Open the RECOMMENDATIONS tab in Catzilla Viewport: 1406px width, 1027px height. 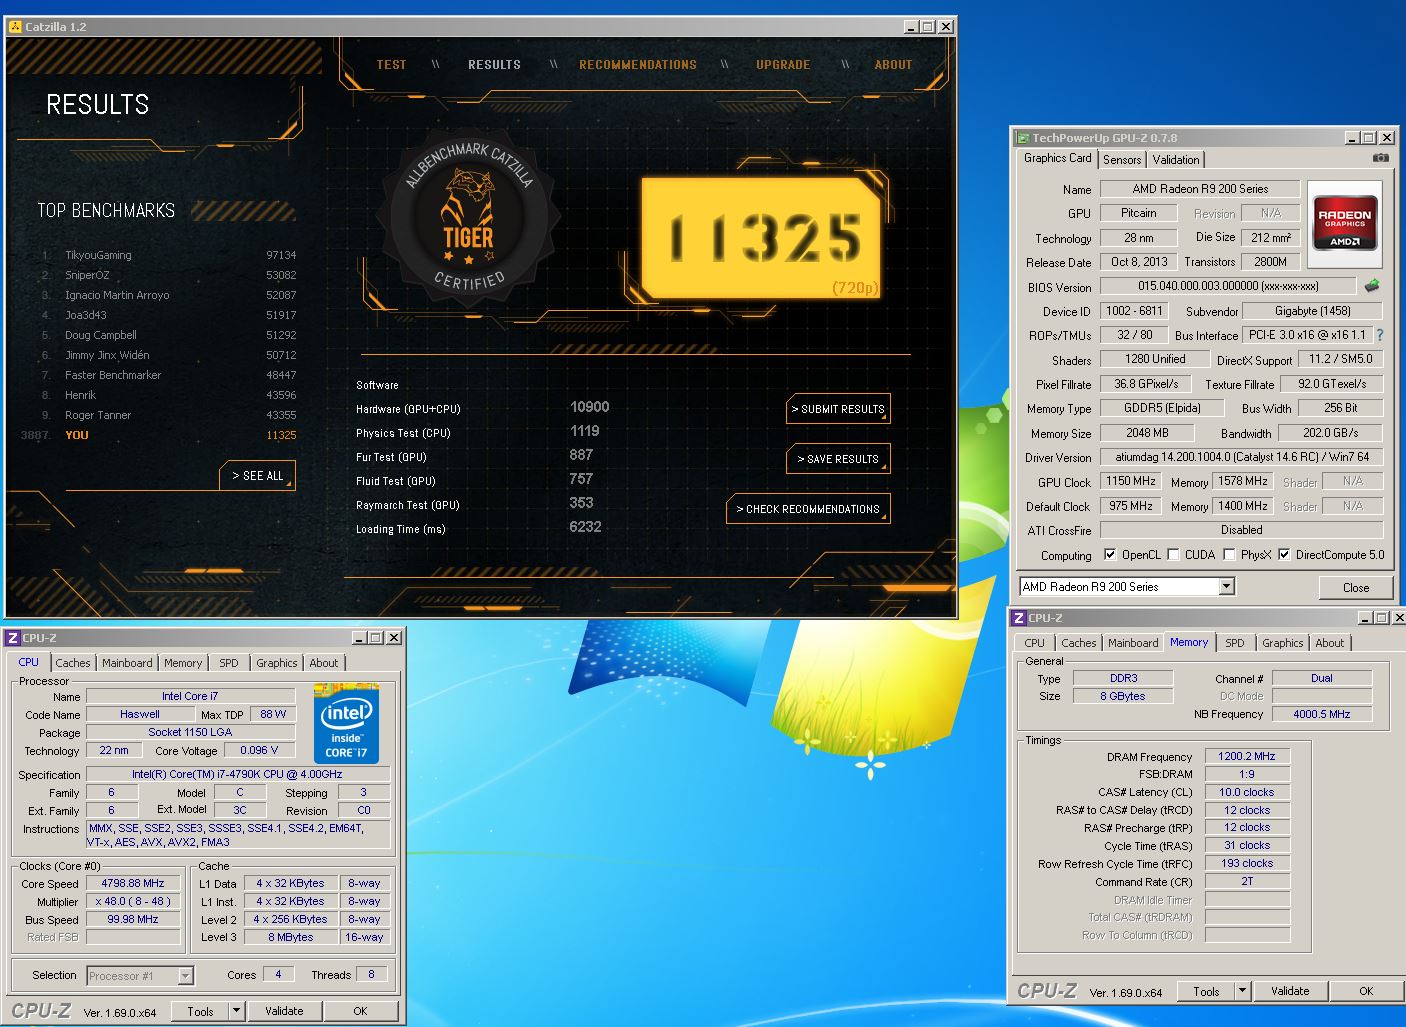638,65
